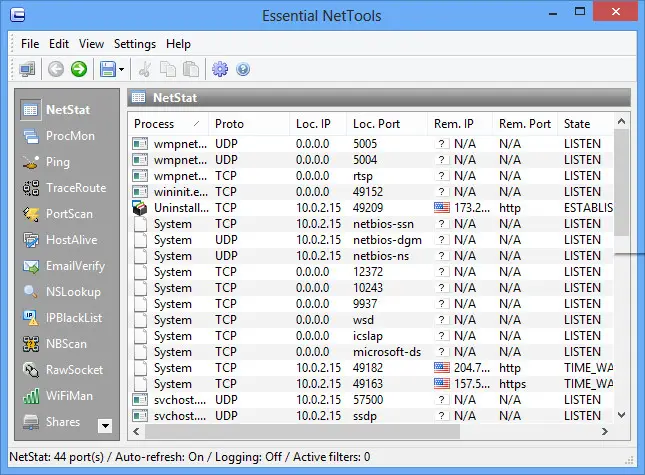
Task: Click the US flag in 173.2 row
Action: [442, 208]
